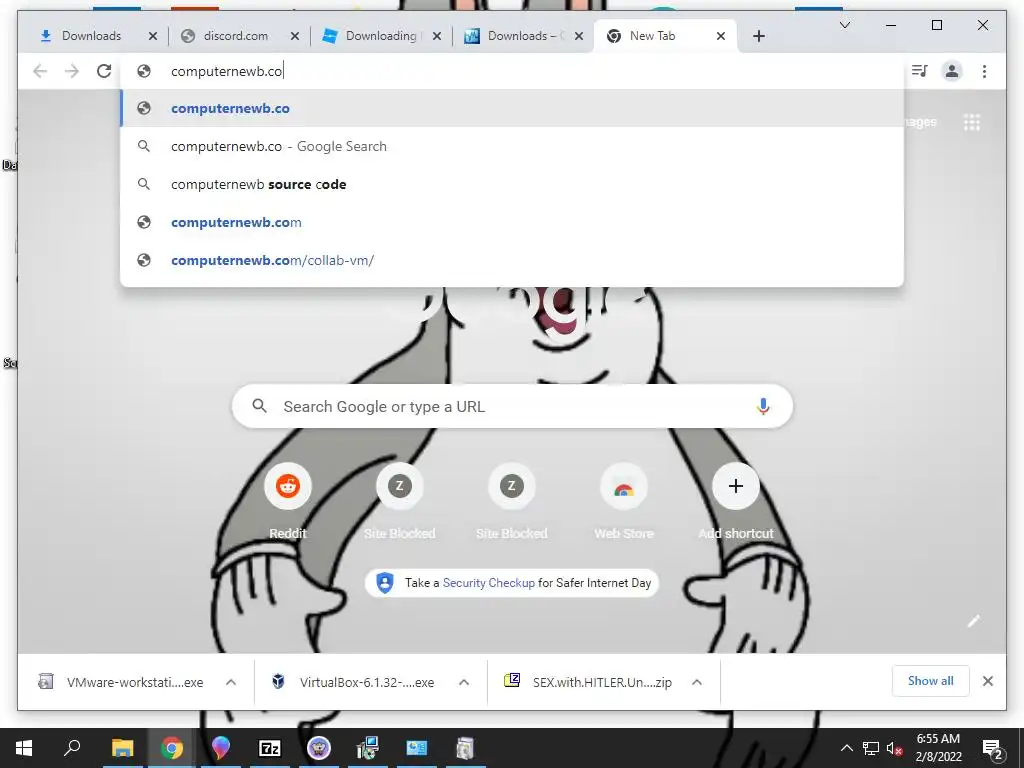Click the browser back arrow
1024x768 pixels.
[40, 71]
